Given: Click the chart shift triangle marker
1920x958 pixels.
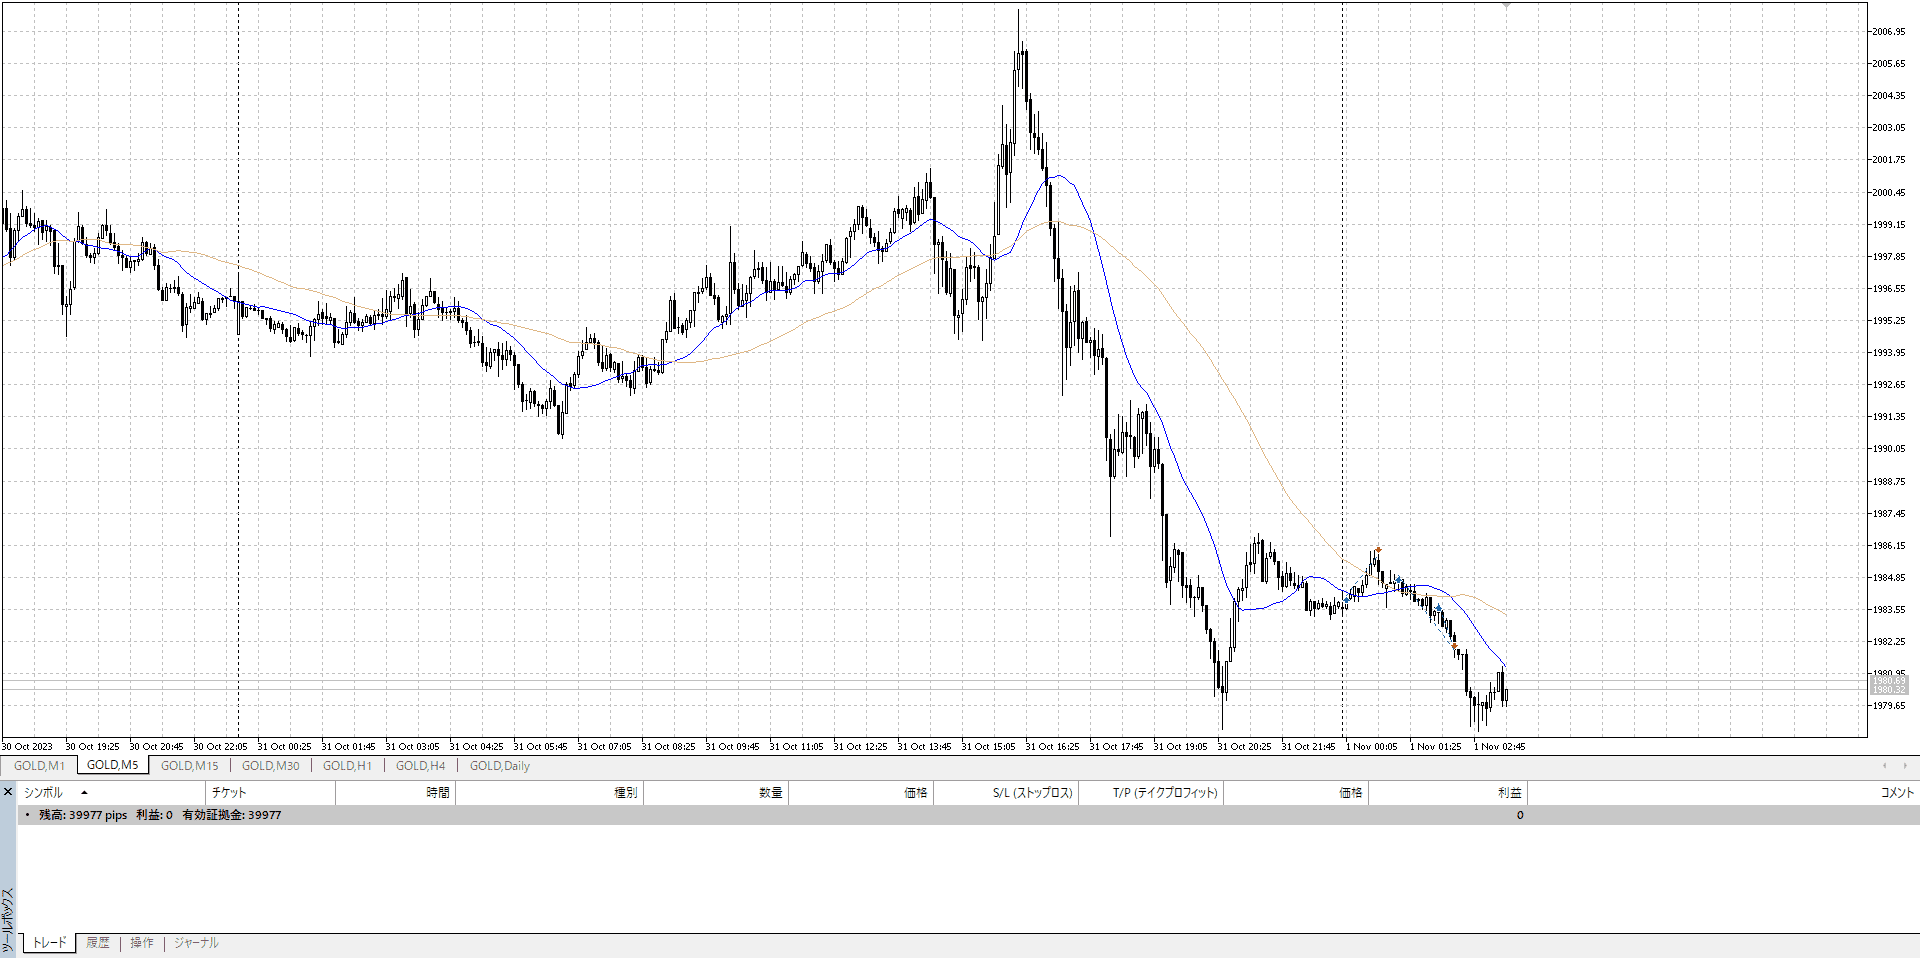Looking at the screenshot, I should tap(1506, 6).
